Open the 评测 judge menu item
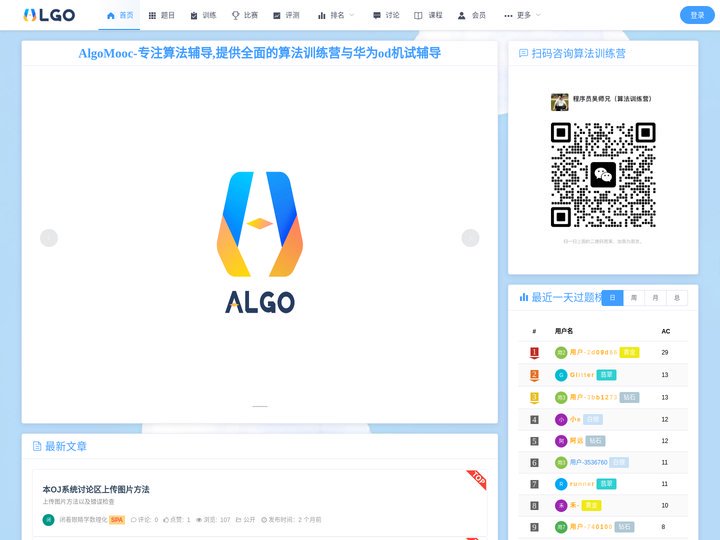Image resolution: width=720 pixels, height=540 pixels. [286, 15]
